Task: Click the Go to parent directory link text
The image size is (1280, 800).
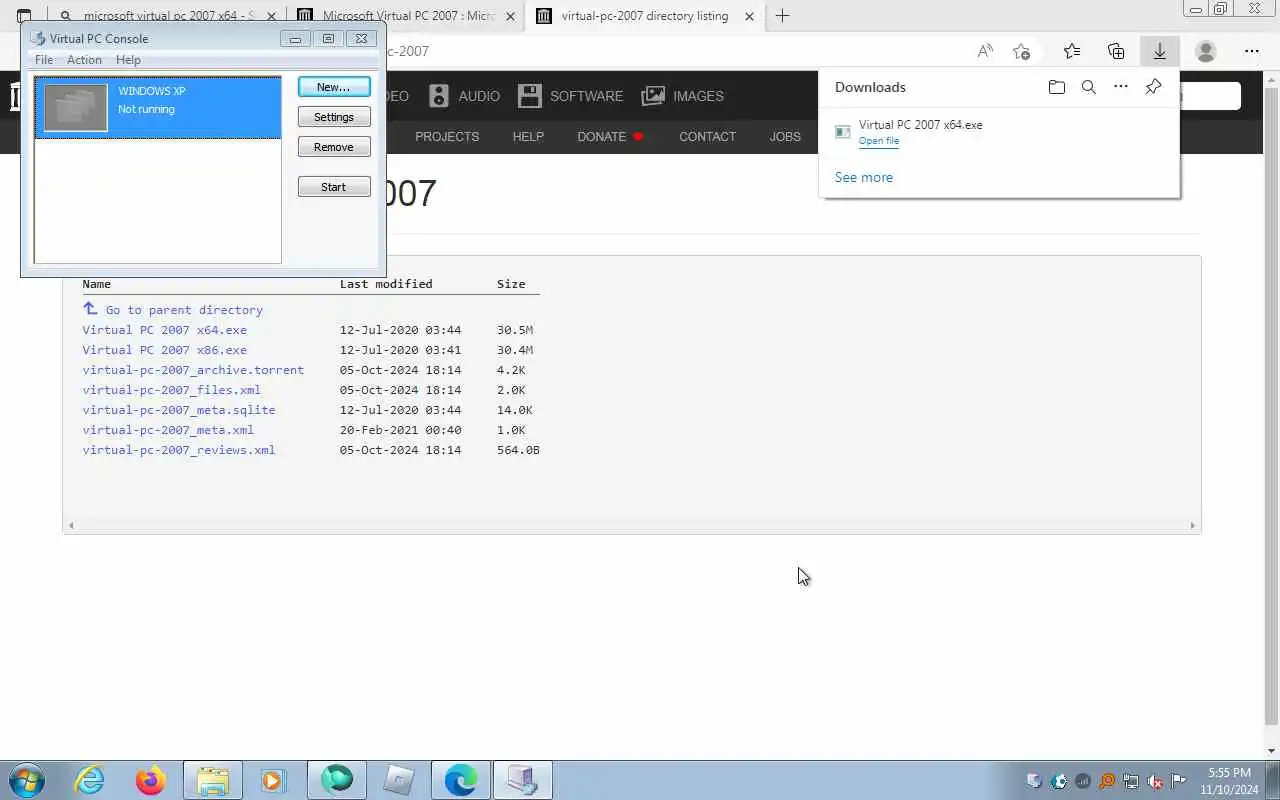Action: [184, 310]
